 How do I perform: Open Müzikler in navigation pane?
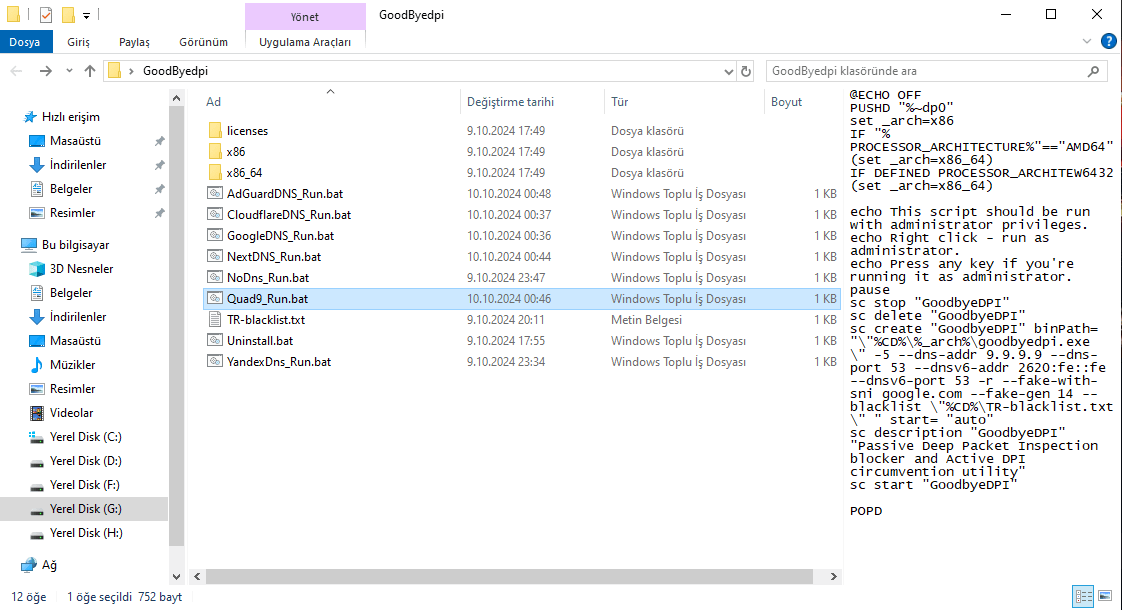point(72,364)
